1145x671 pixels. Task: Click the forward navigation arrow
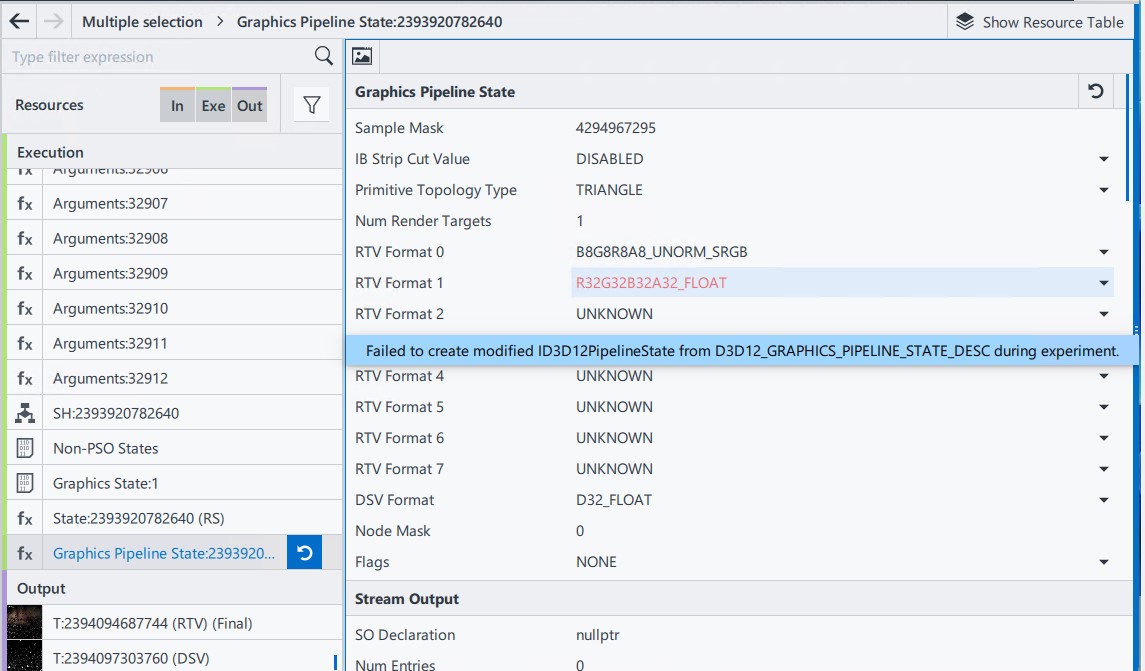point(53,21)
